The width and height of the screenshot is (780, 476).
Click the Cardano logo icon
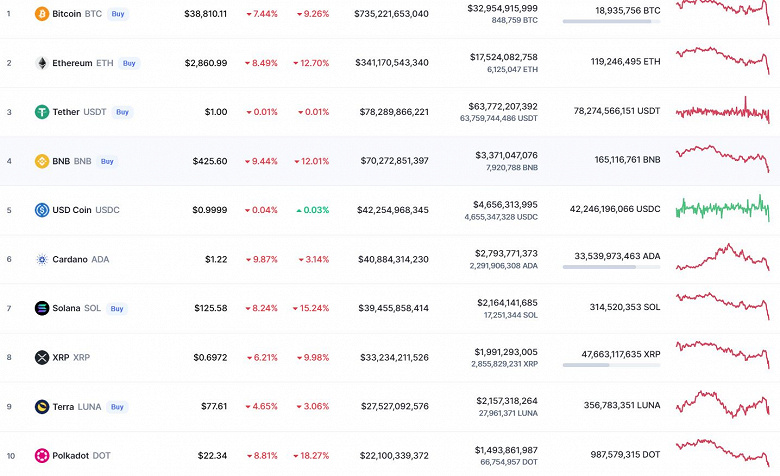pos(42,259)
